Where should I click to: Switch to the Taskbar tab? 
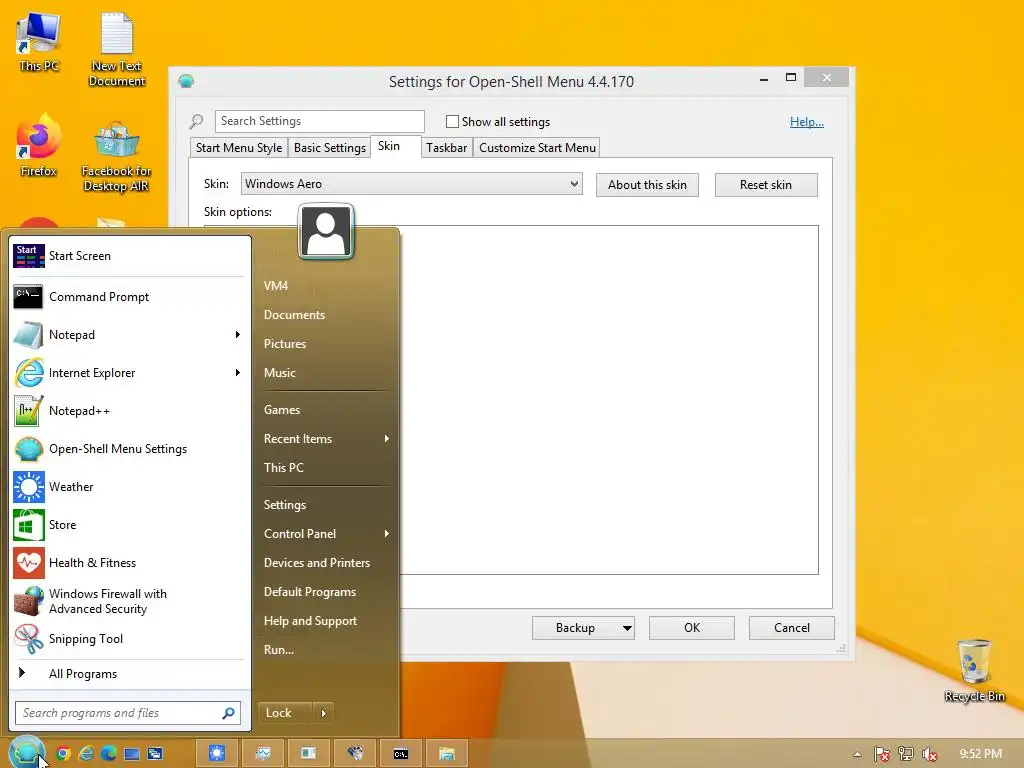click(447, 148)
